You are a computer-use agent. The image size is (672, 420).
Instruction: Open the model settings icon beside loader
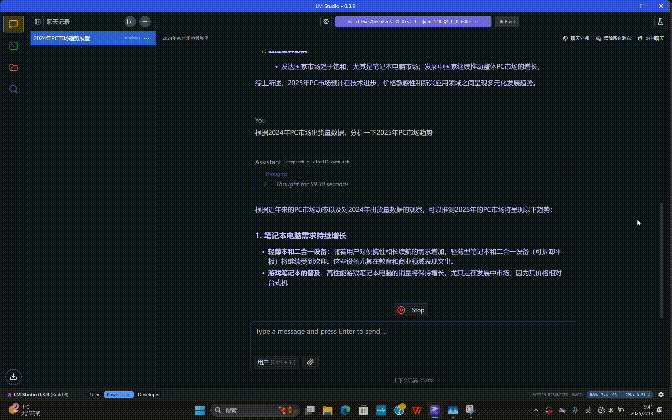pos(326,21)
